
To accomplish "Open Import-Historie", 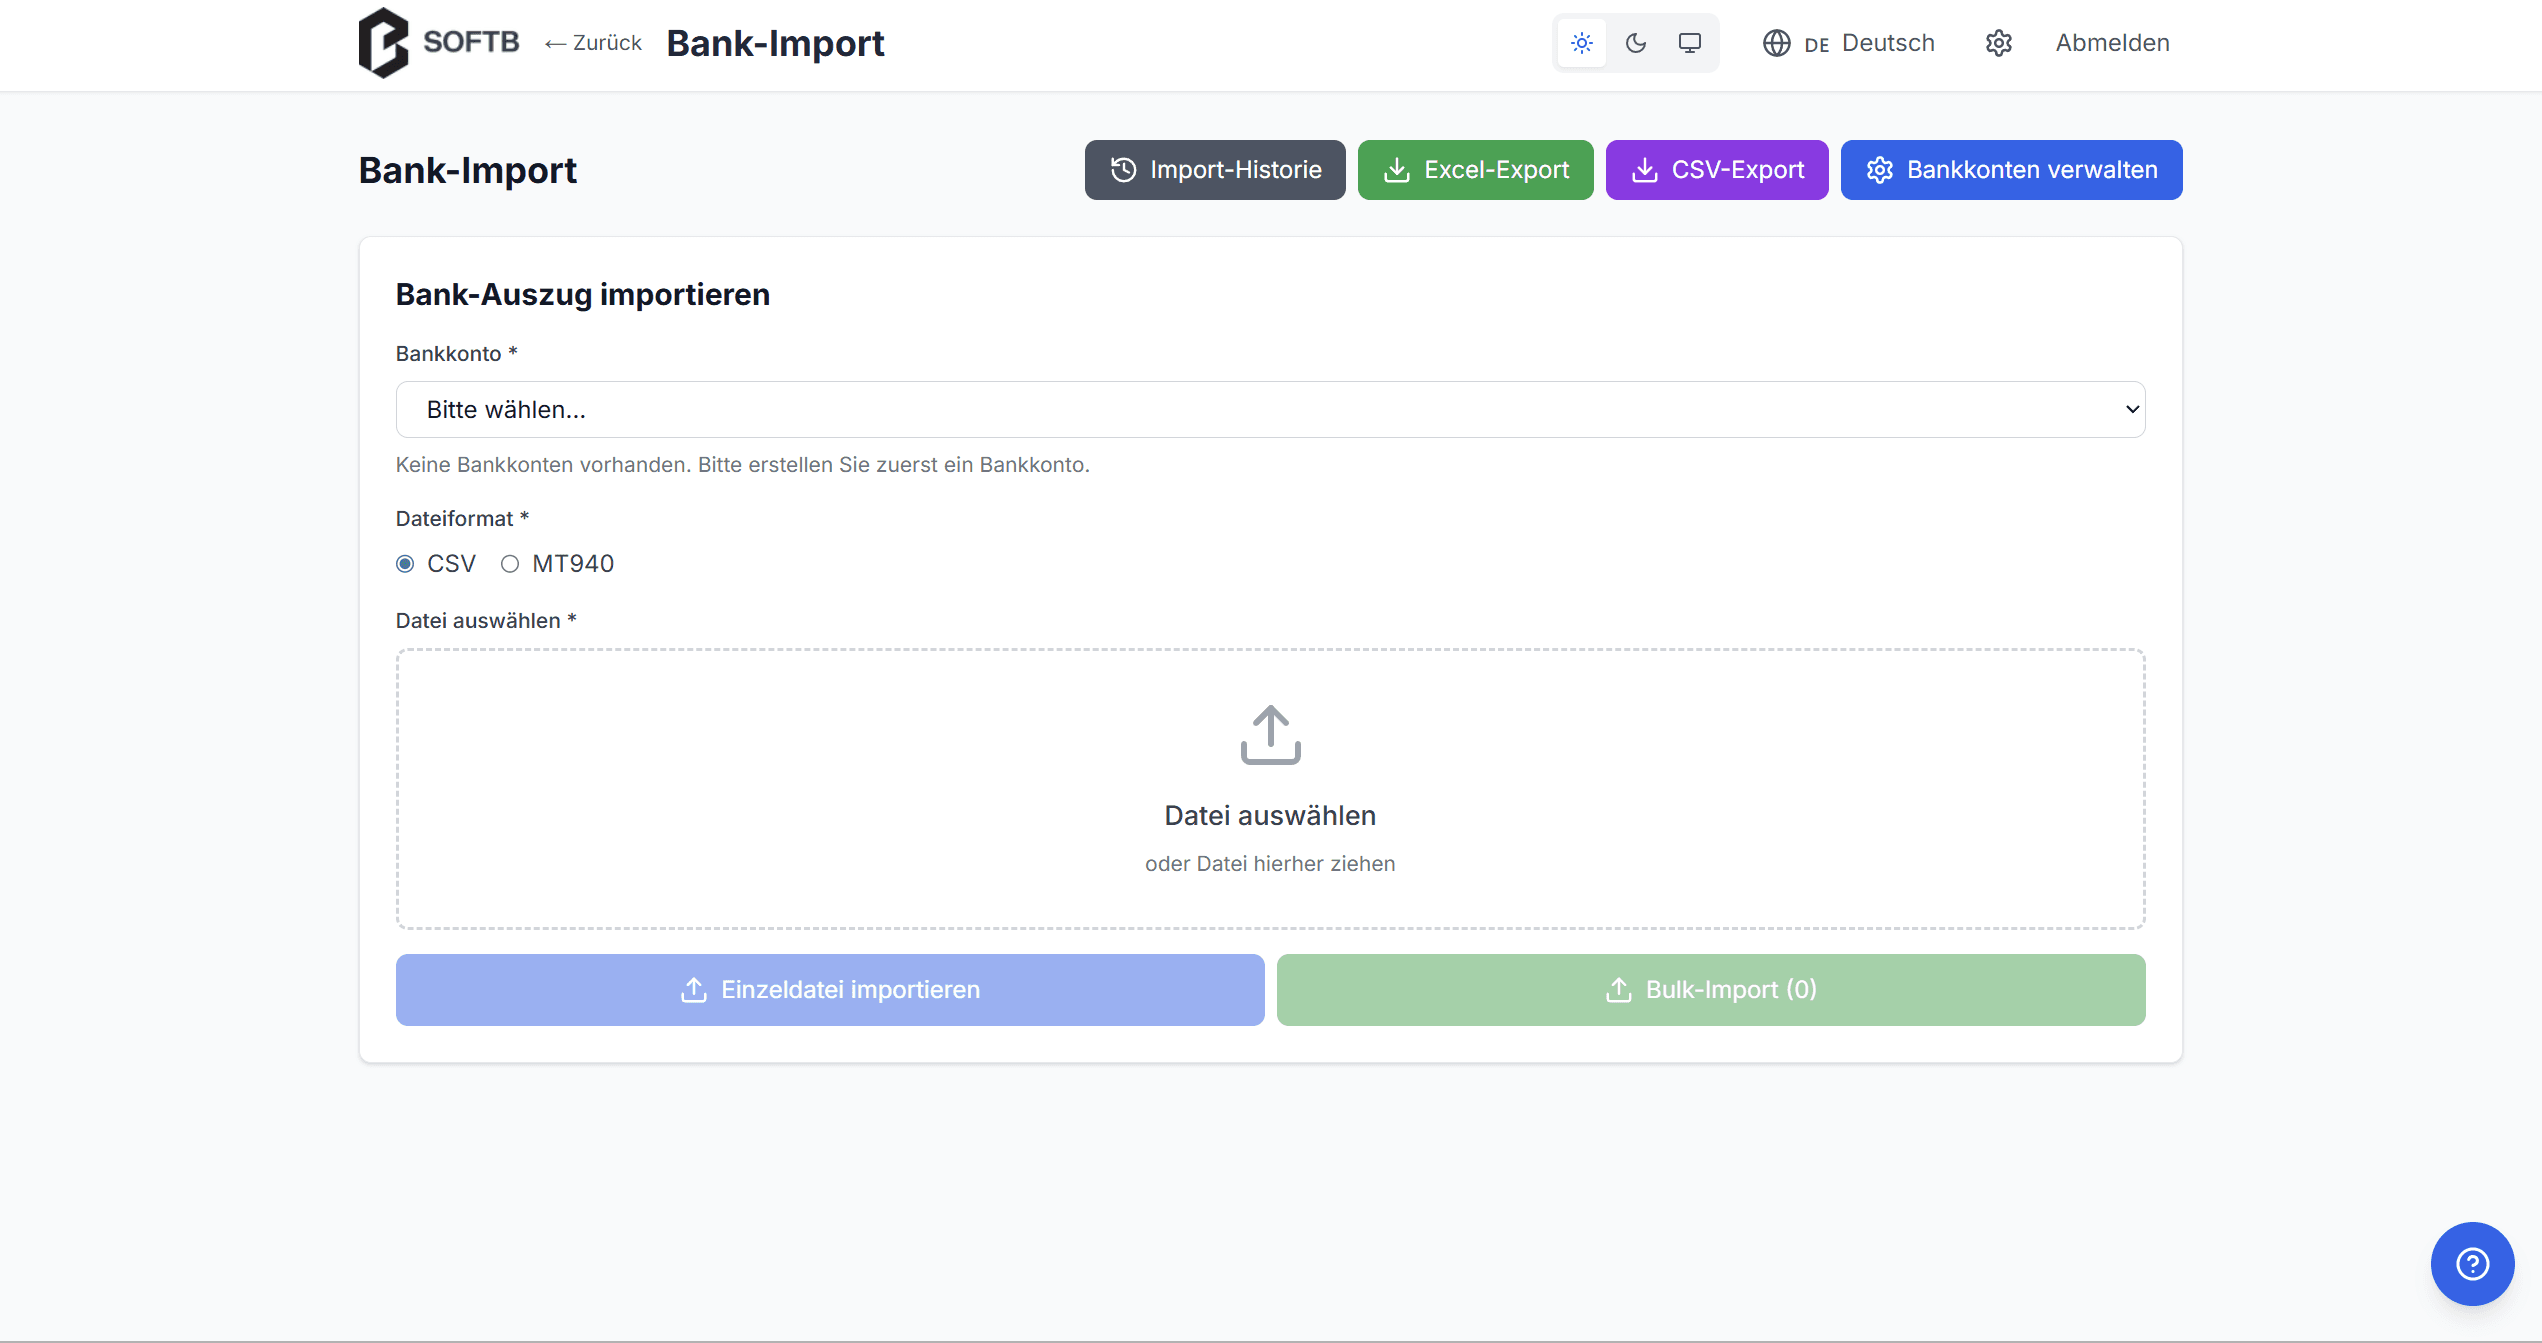I will coord(1215,170).
